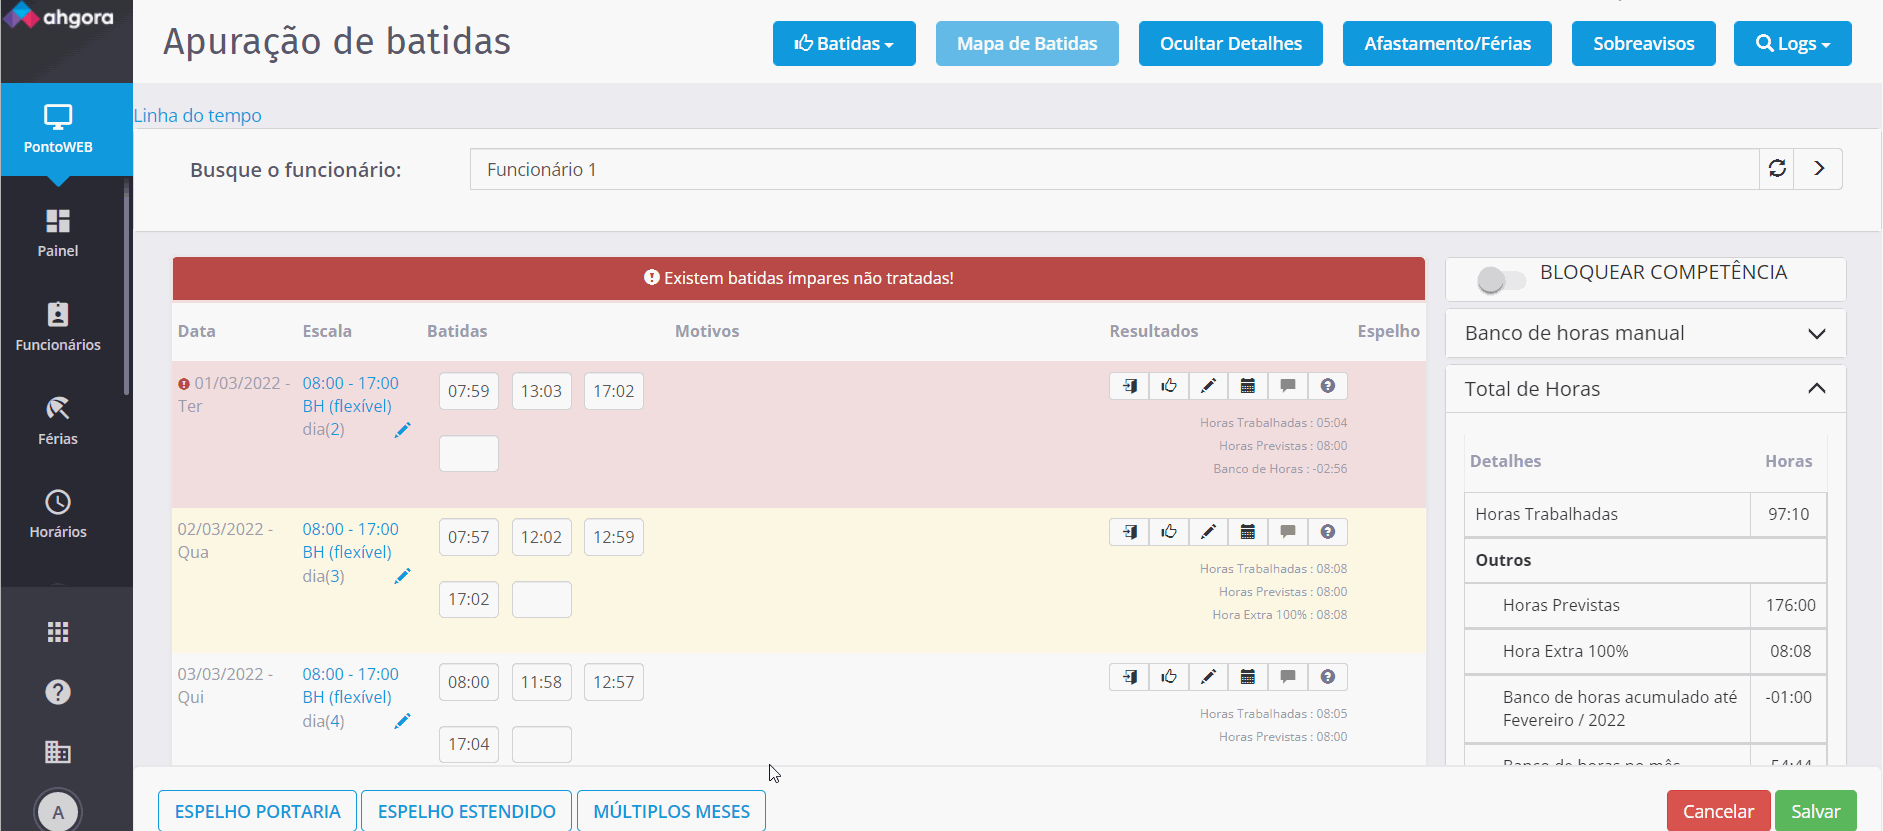Open the user avatar A

click(58, 811)
